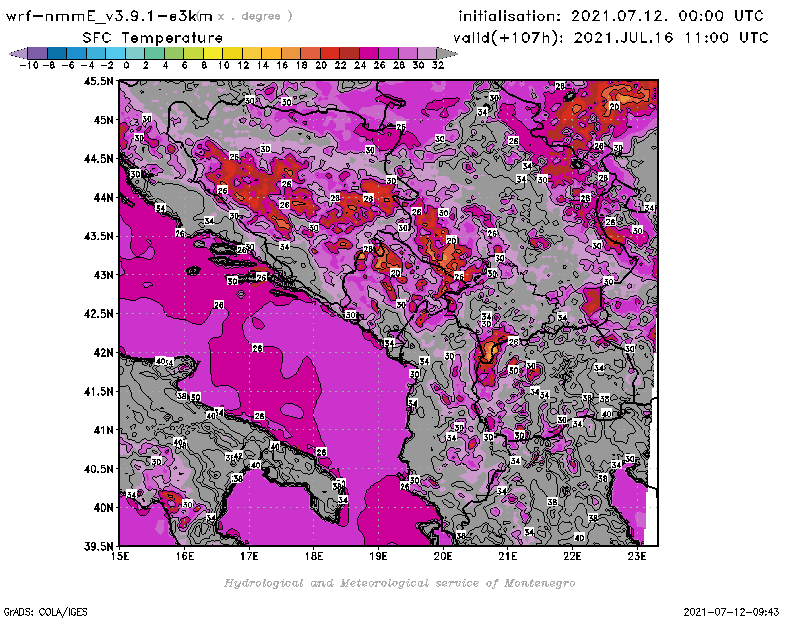Image resolution: width=800 pixels, height=618 pixels.
Task: Click the legend swatch between -4 and -2
Action: coord(96,53)
